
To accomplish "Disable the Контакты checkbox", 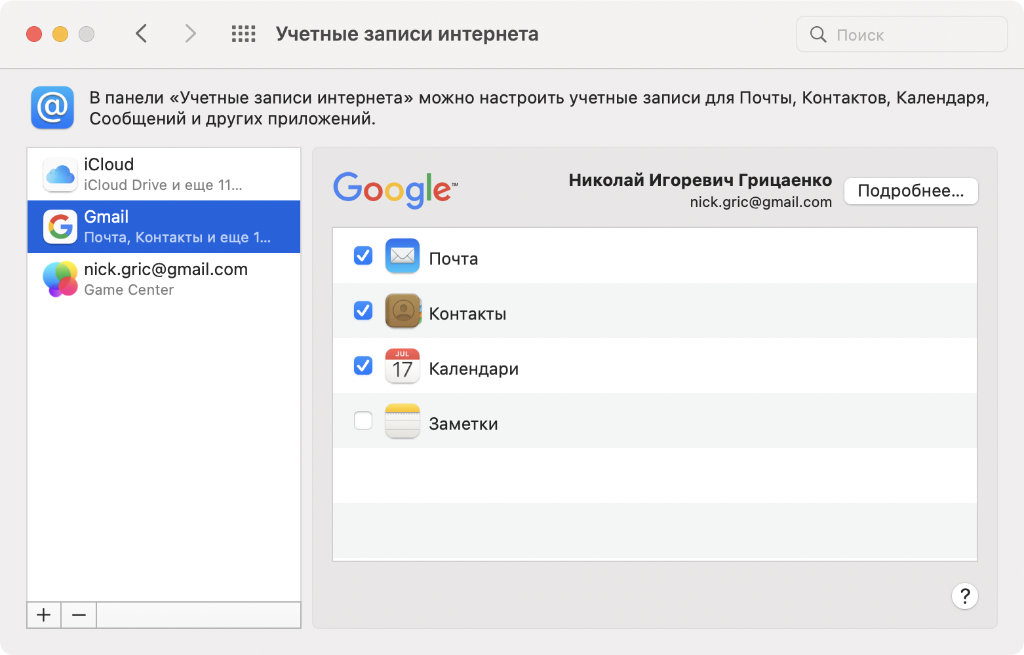I will click(363, 311).
